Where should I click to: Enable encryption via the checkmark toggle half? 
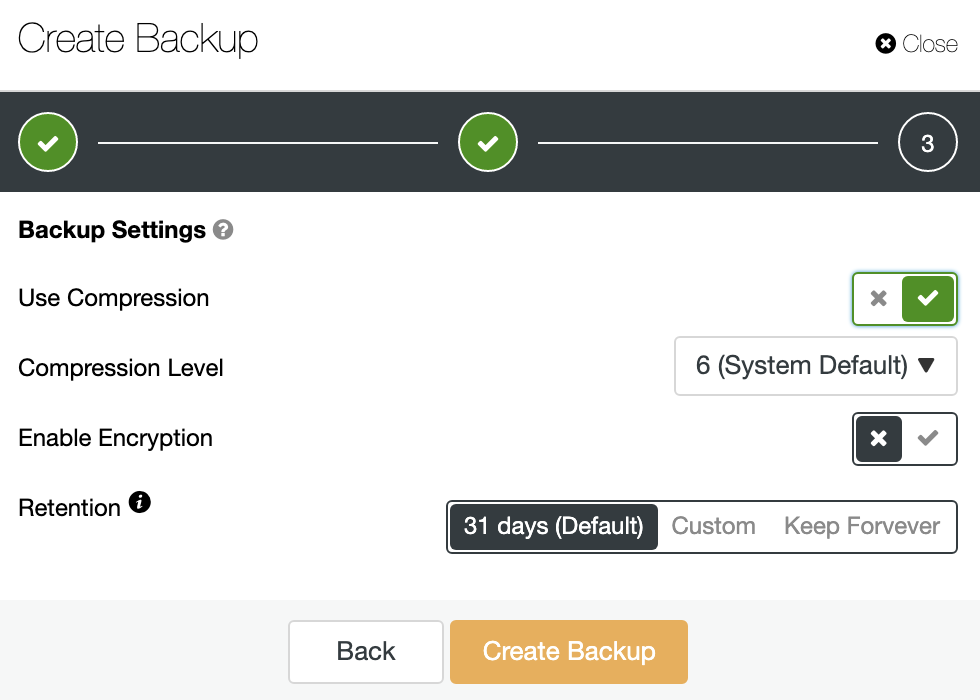(x=928, y=438)
